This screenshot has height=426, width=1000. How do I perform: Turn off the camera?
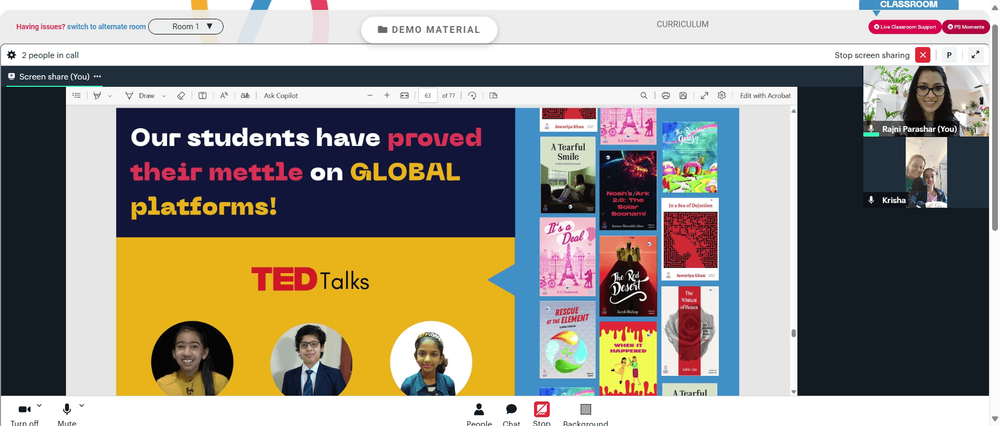click(25, 413)
